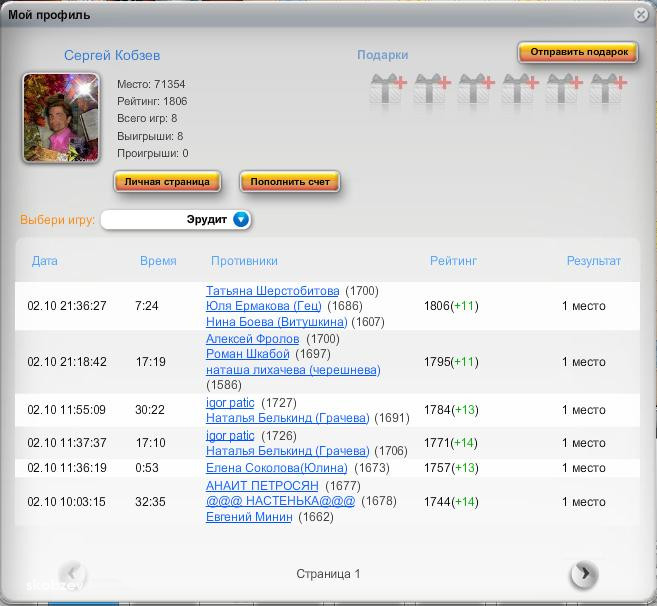Click Елена Соколова(Юлина) link

coord(276,468)
